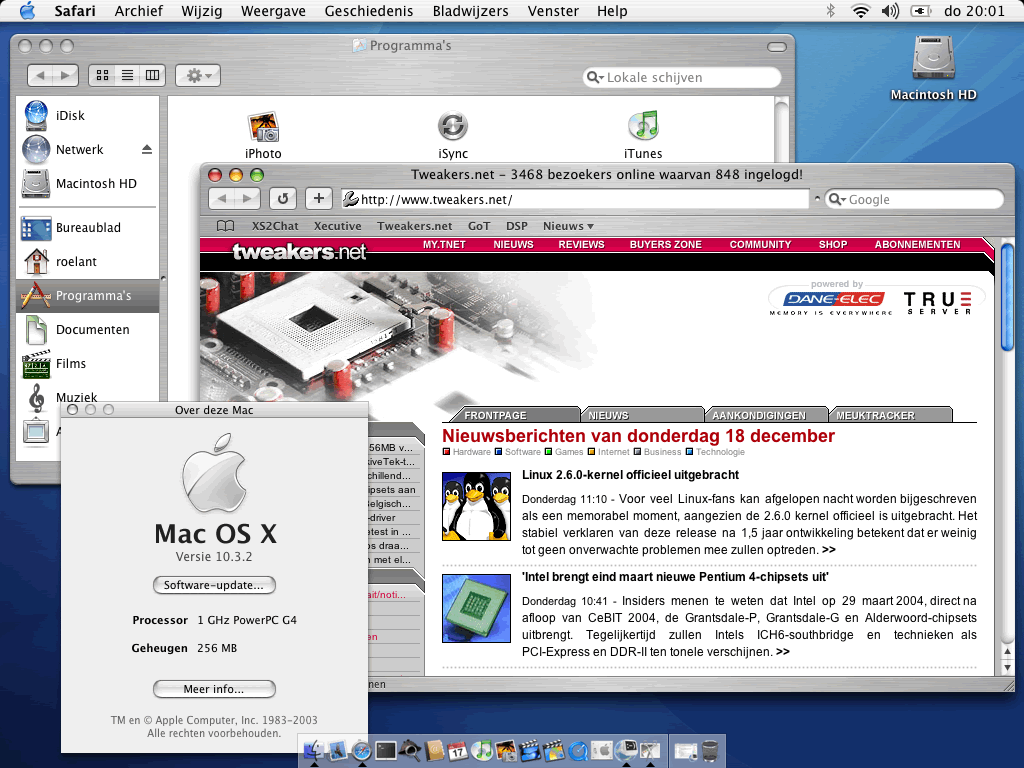Open Linux 2.6.0-kernel officieel uitgebracht headline
This screenshot has width=1024, height=768.
pos(630,475)
